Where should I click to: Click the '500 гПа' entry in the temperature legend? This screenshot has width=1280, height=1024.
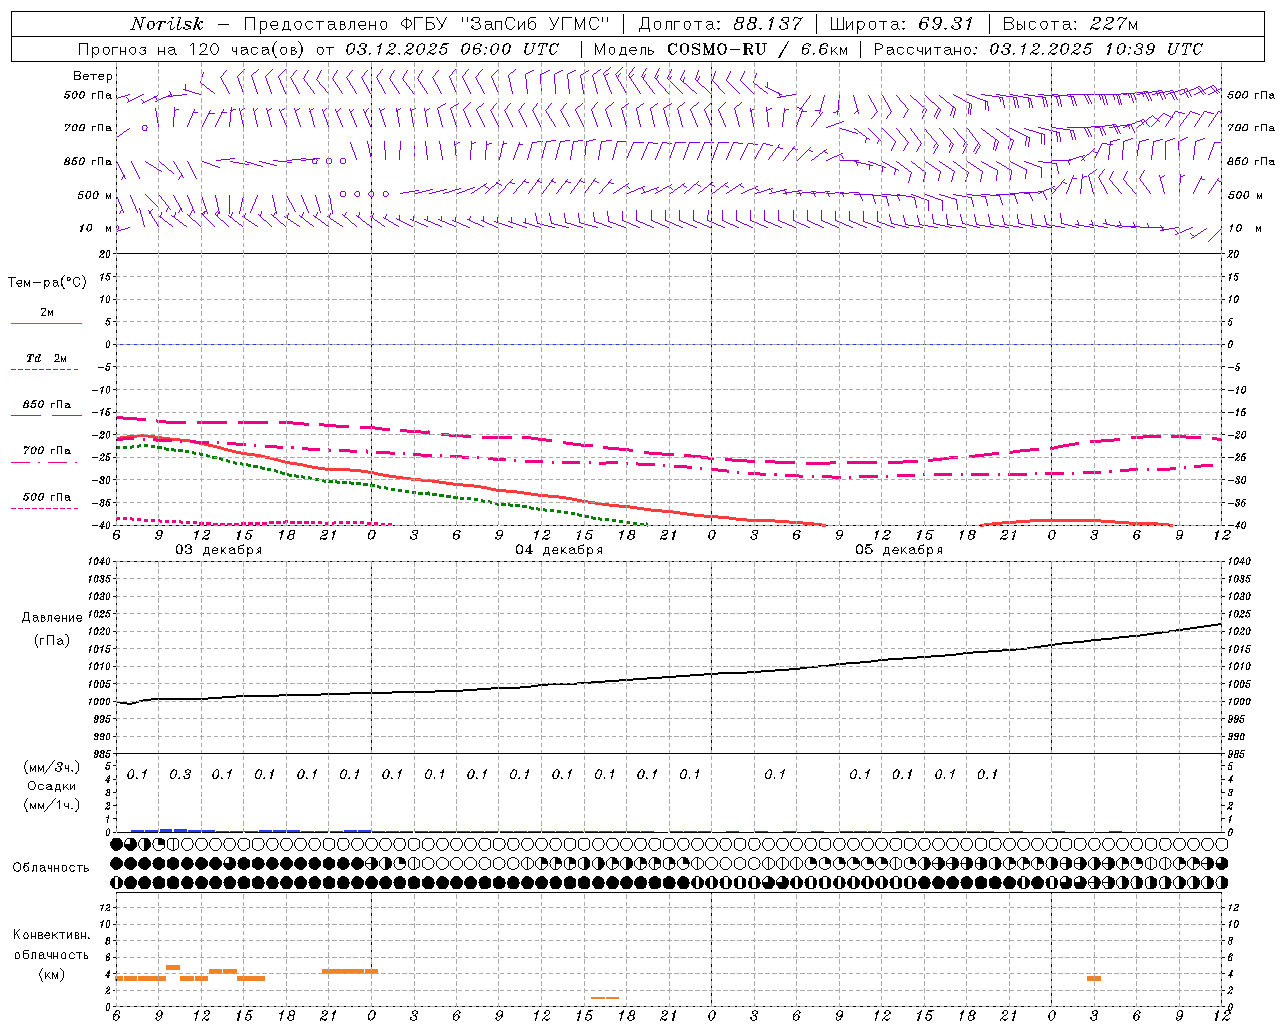pyautogui.click(x=47, y=497)
